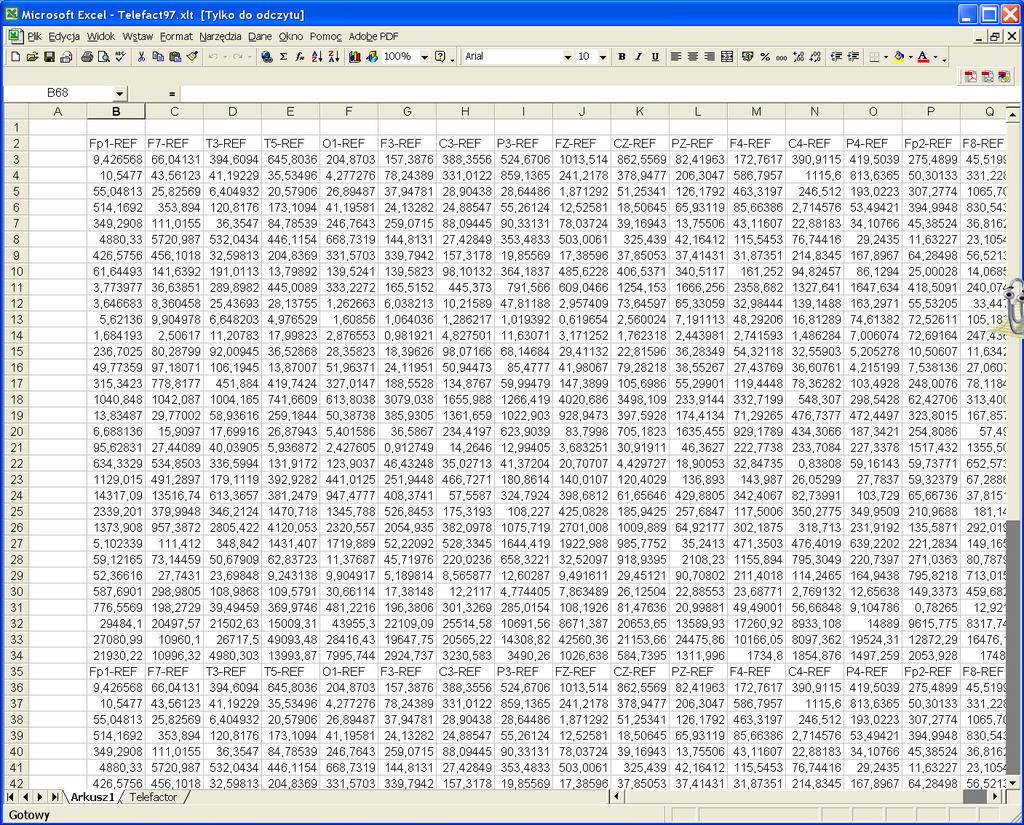This screenshot has width=1024, height=825.
Task: Switch to the Arkusz1 sheet tab
Action: [92, 797]
